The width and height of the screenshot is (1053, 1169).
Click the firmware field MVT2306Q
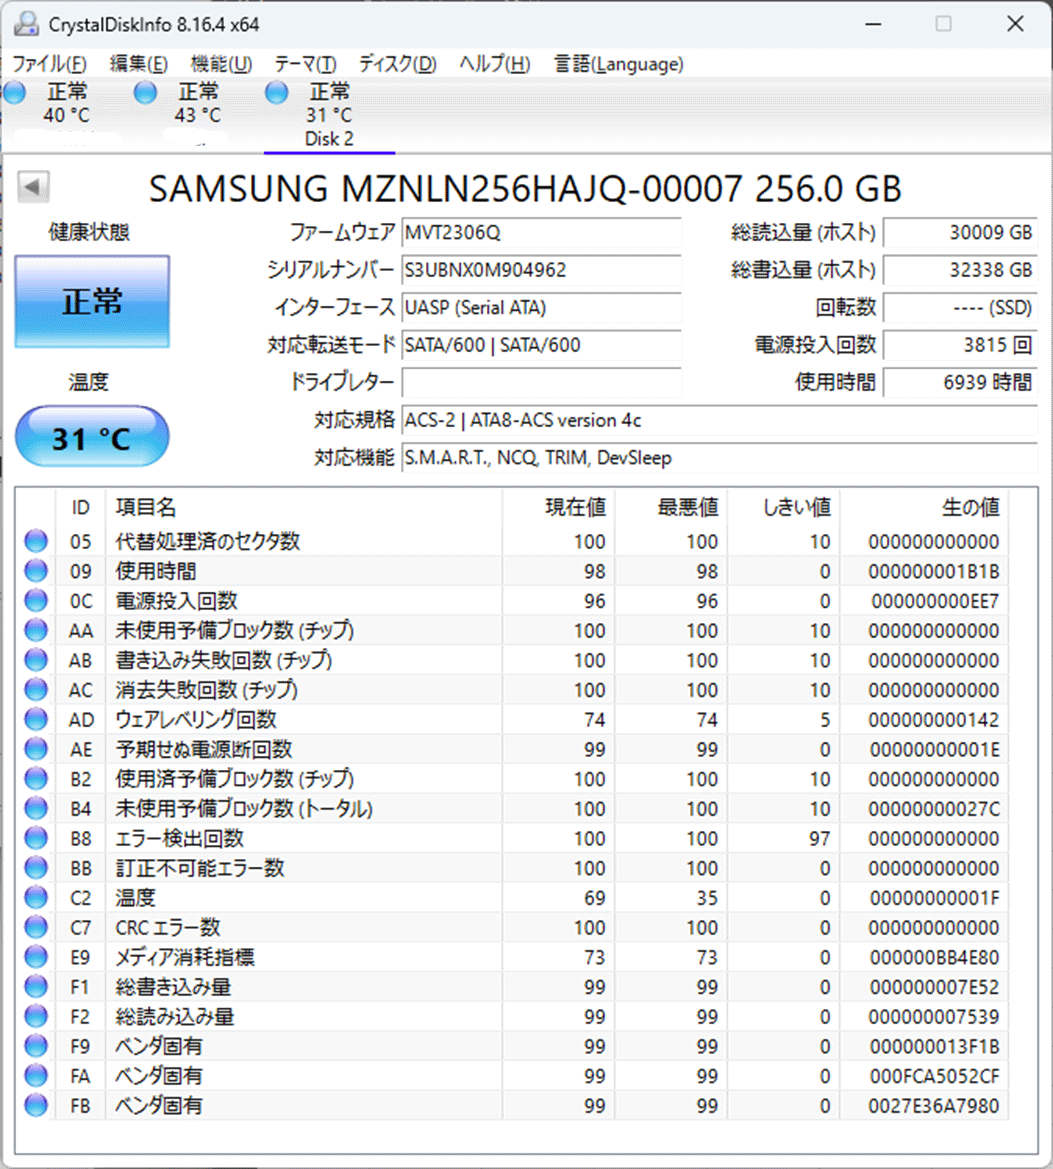(541, 233)
